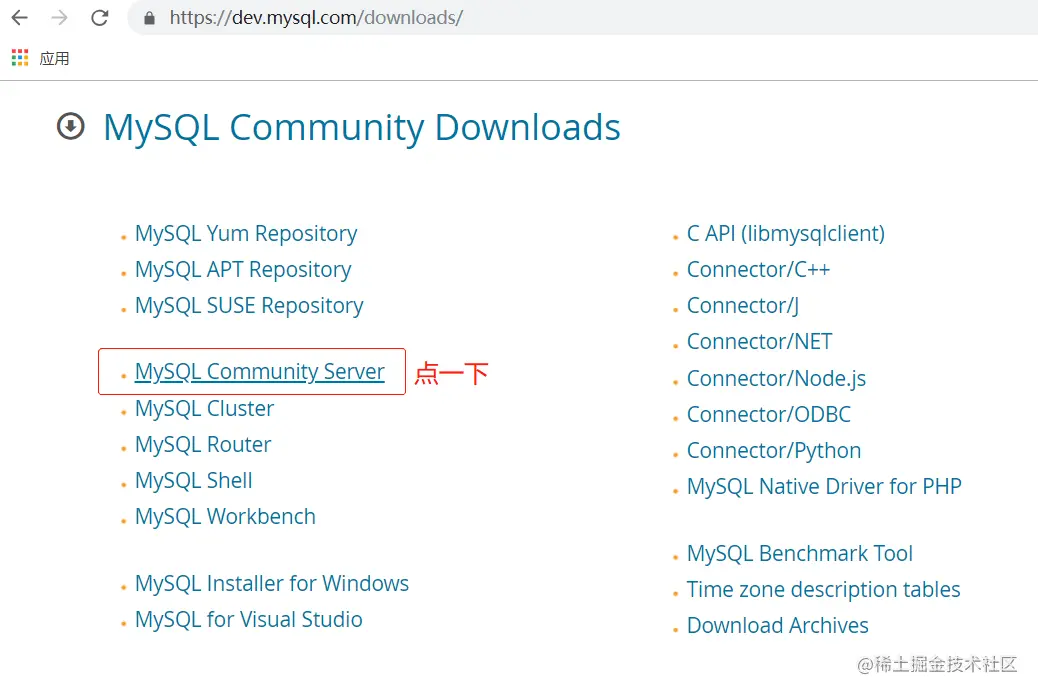Open Connector/ODBC link
The width and height of the screenshot is (1038, 695).
(x=769, y=414)
